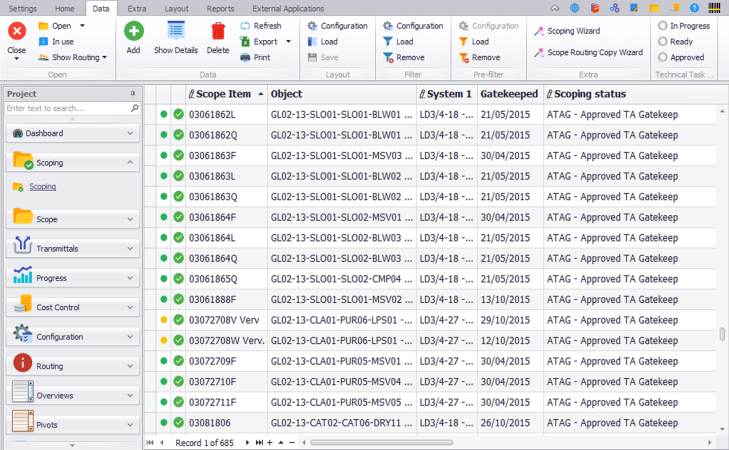
Task: Click the red Close icon in ribbon
Action: click(x=16, y=32)
